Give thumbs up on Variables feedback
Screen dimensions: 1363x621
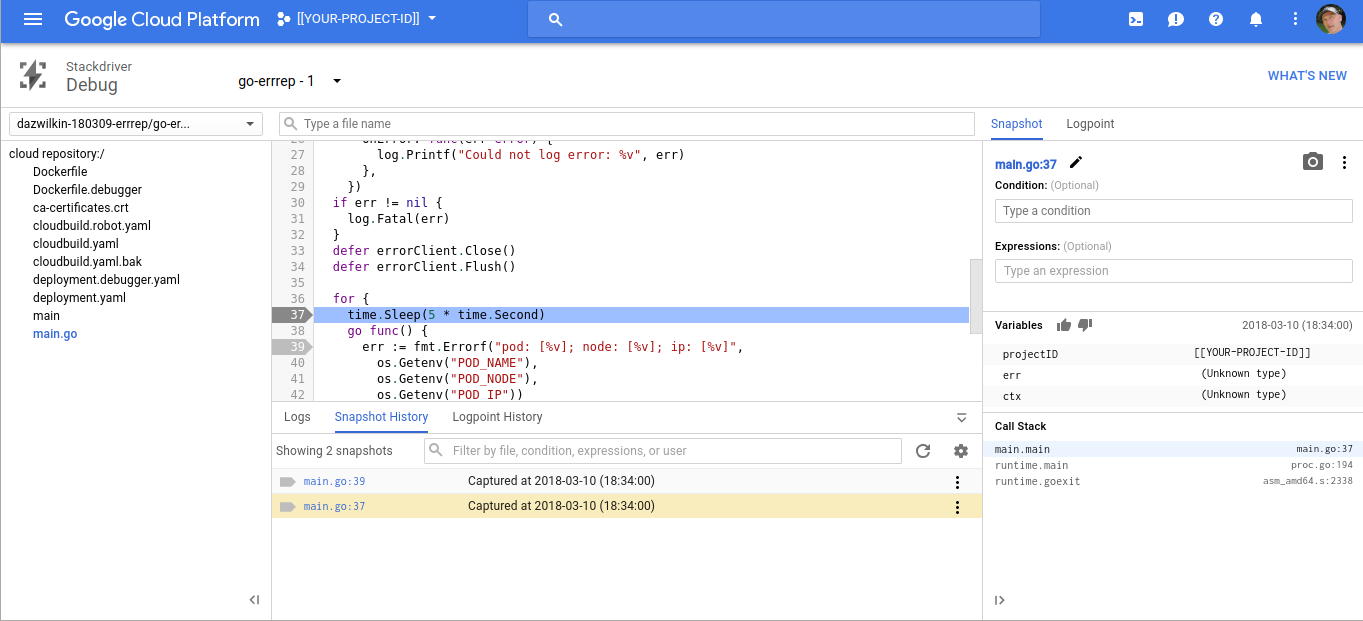tap(1065, 324)
